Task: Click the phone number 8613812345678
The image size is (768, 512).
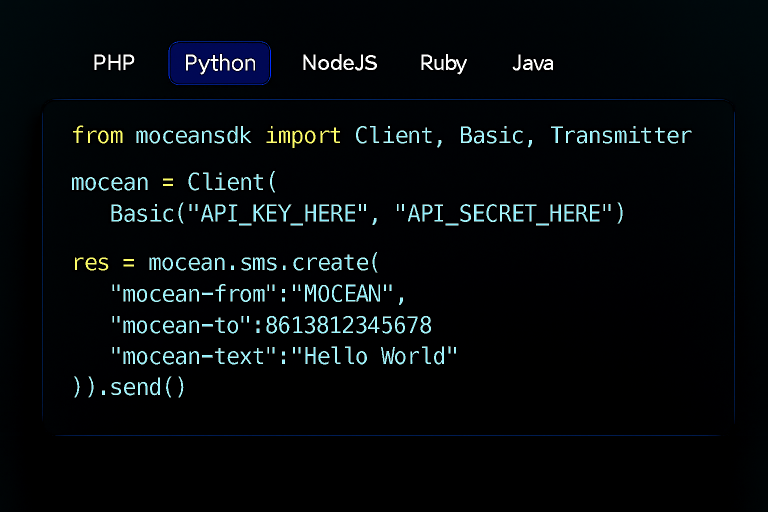Action: click(348, 326)
